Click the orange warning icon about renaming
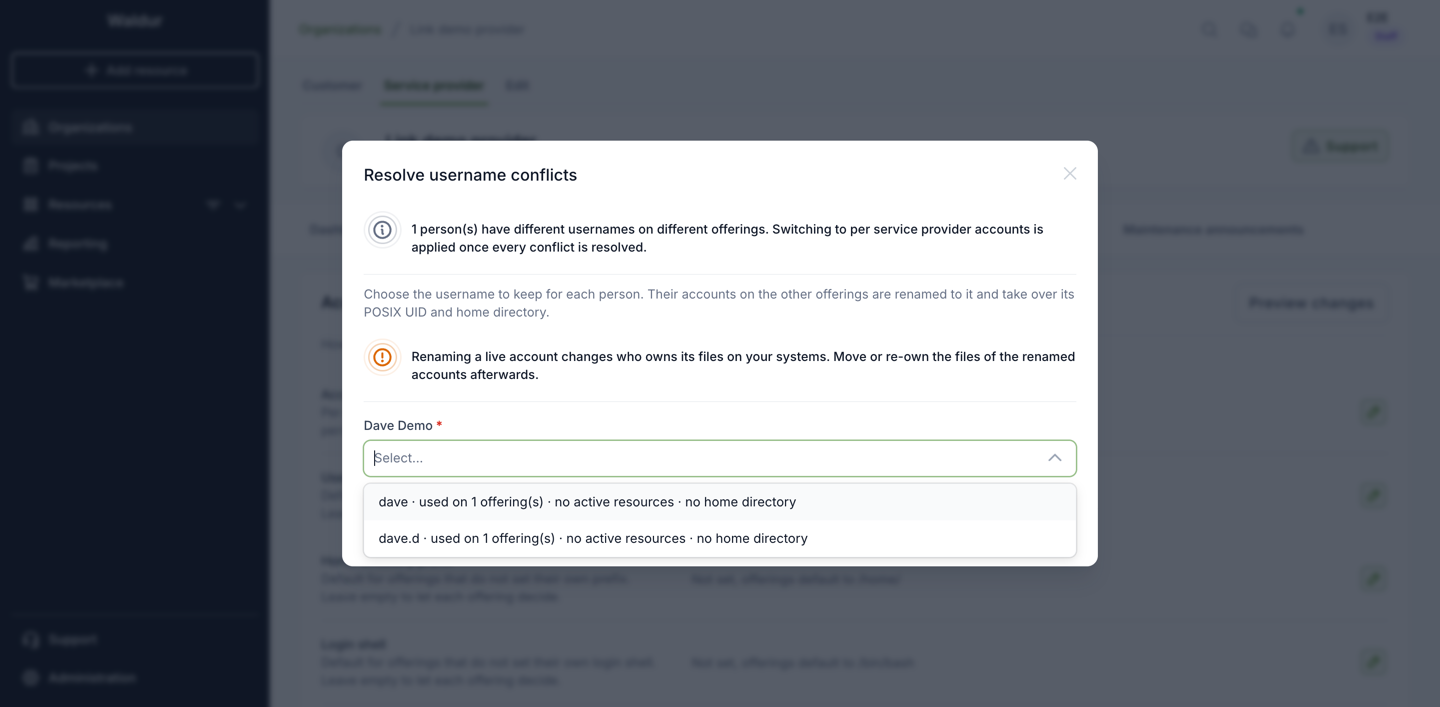The height and width of the screenshot is (707, 1440). pyautogui.click(x=382, y=357)
